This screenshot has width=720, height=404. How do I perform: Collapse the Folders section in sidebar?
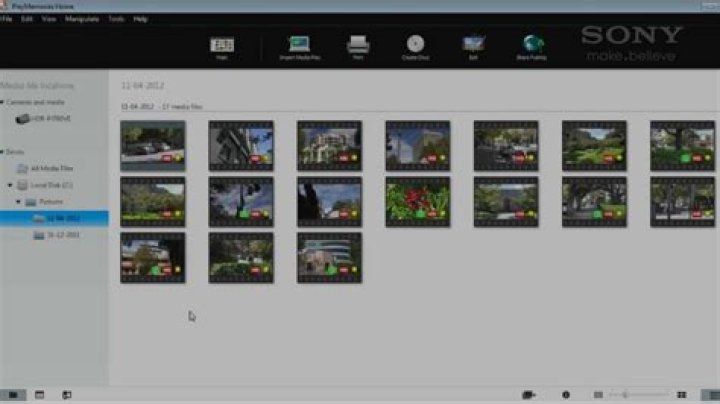(x=2, y=152)
